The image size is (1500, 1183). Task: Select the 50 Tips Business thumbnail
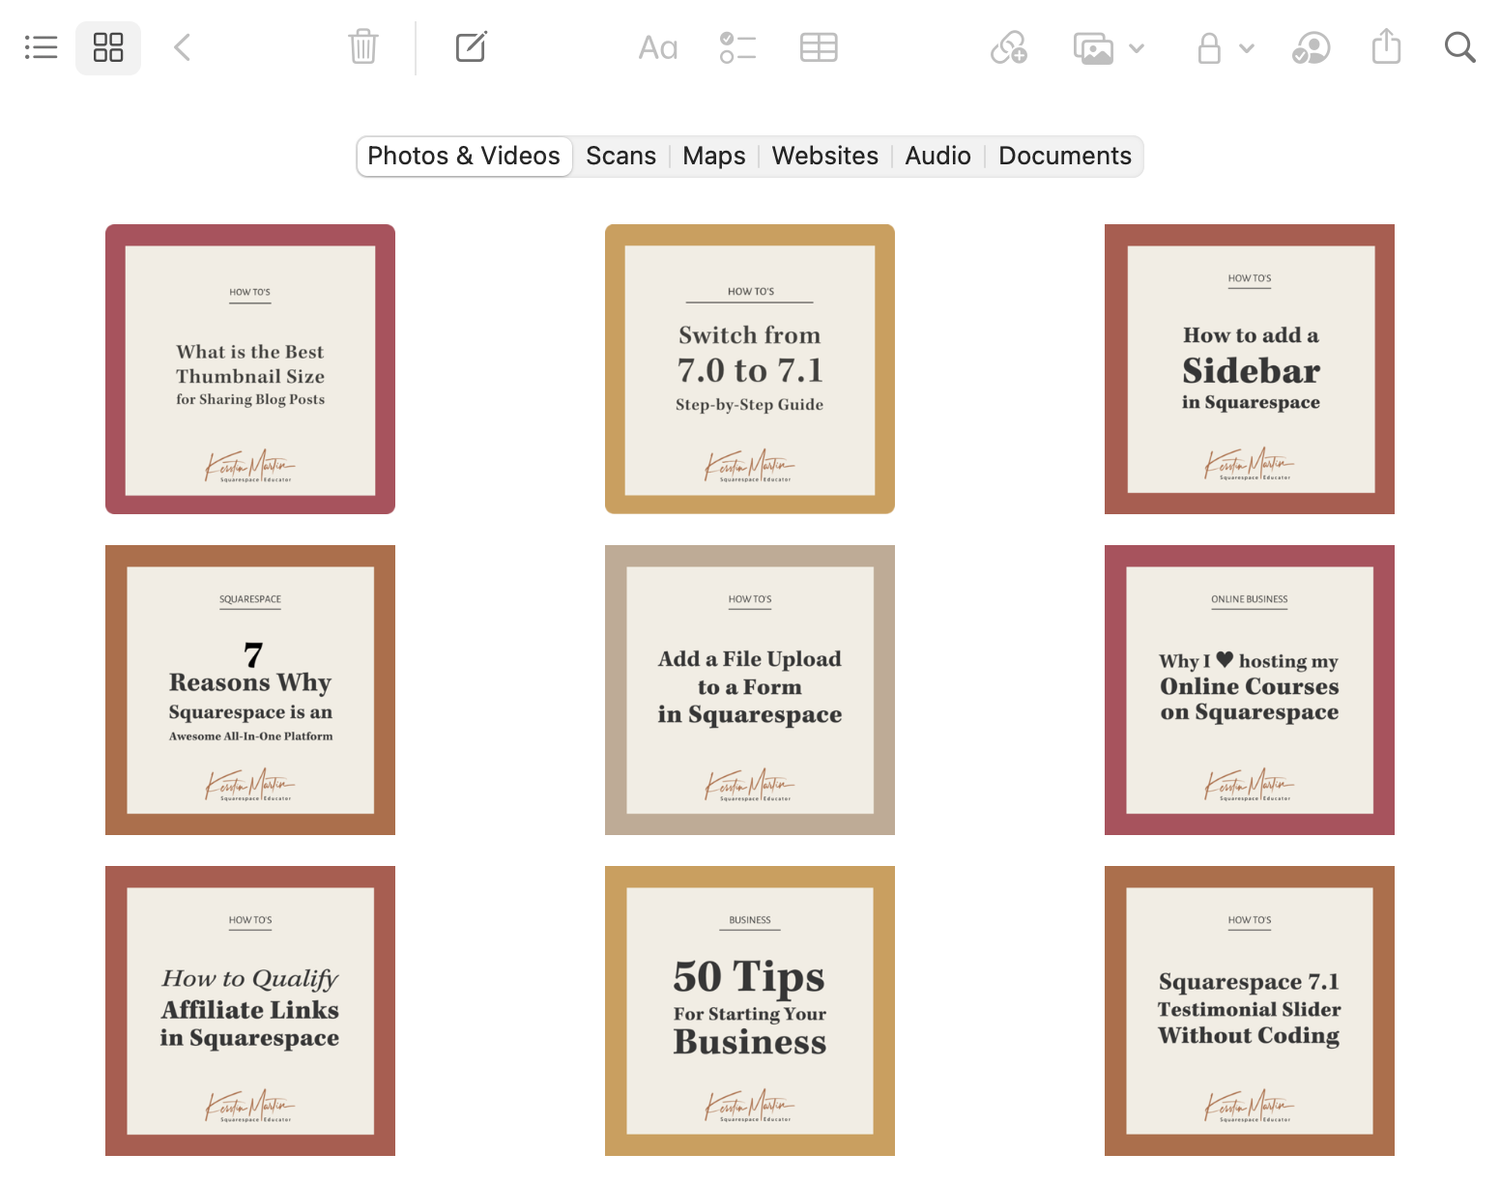(x=750, y=1011)
